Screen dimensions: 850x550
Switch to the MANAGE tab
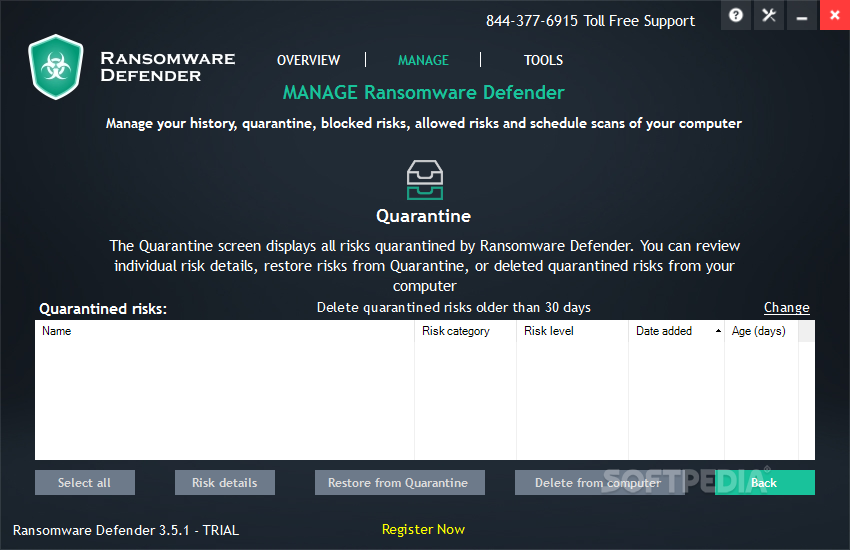tap(423, 60)
